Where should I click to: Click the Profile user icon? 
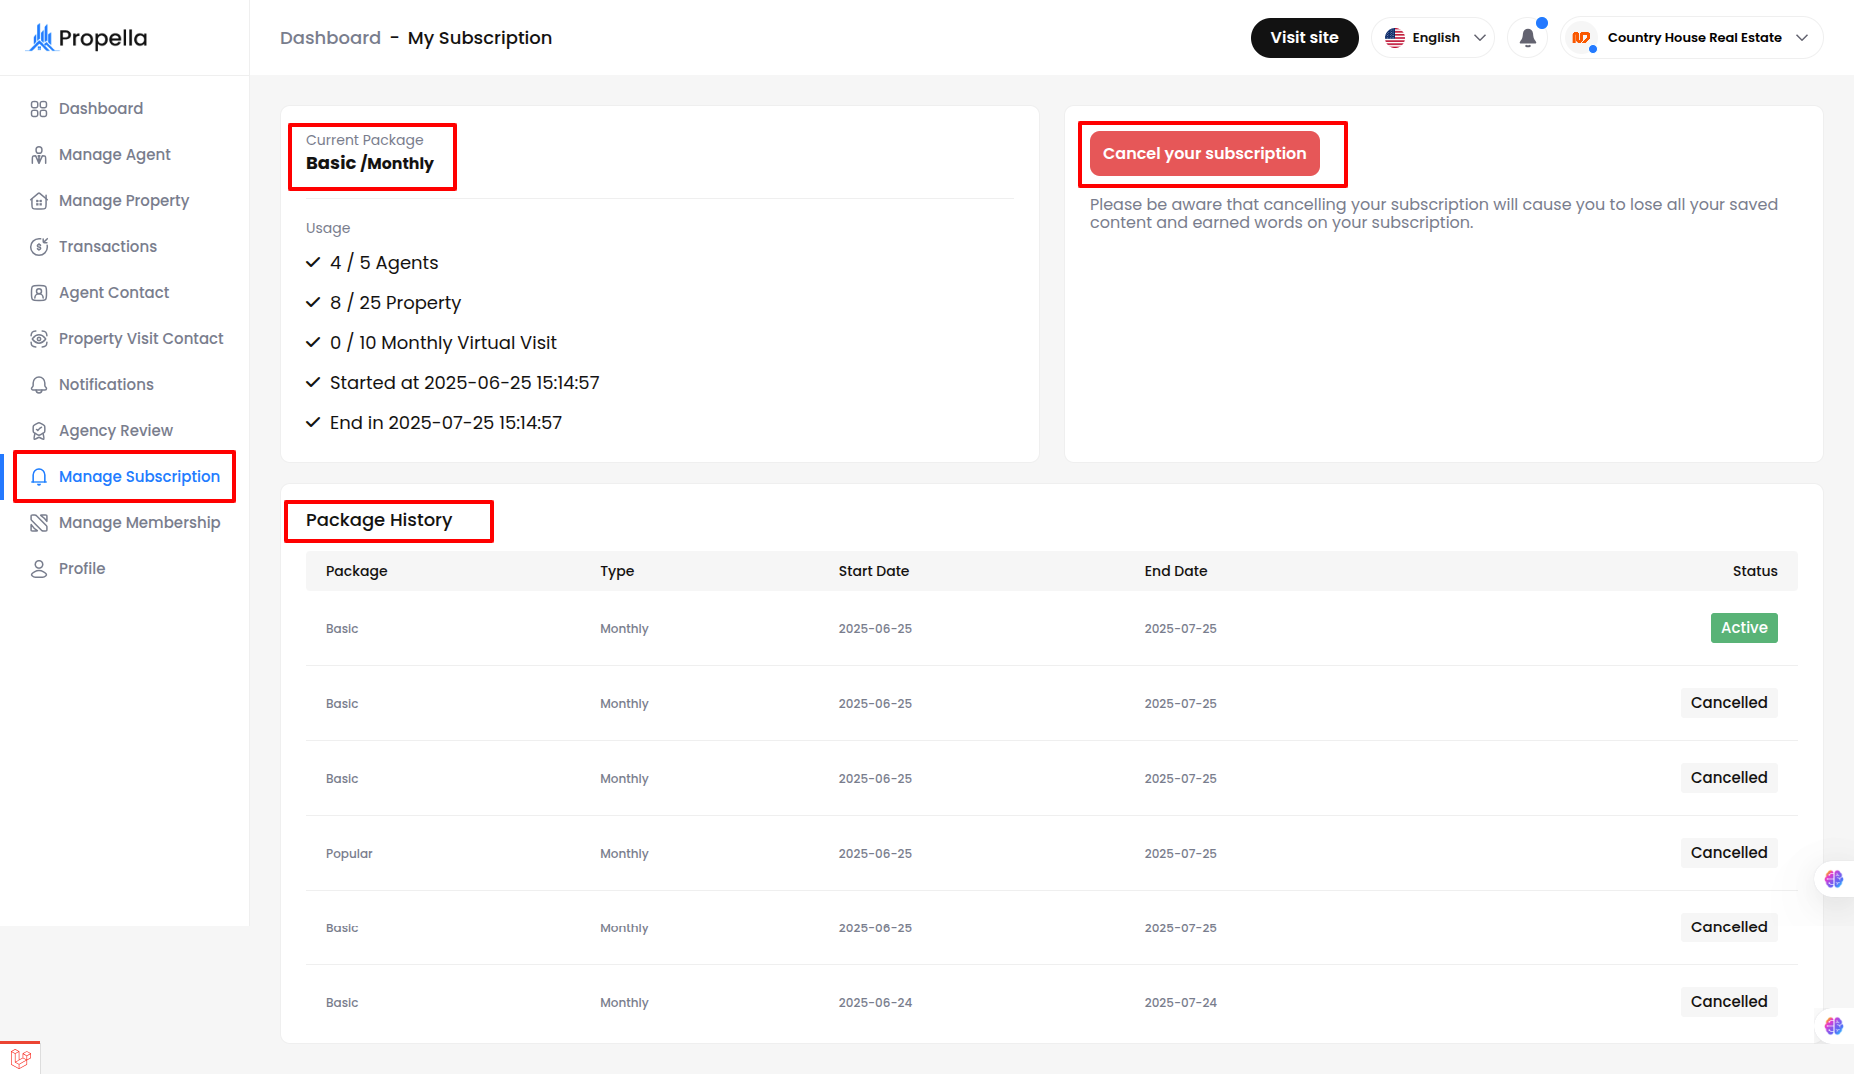click(x=39, y=569)
